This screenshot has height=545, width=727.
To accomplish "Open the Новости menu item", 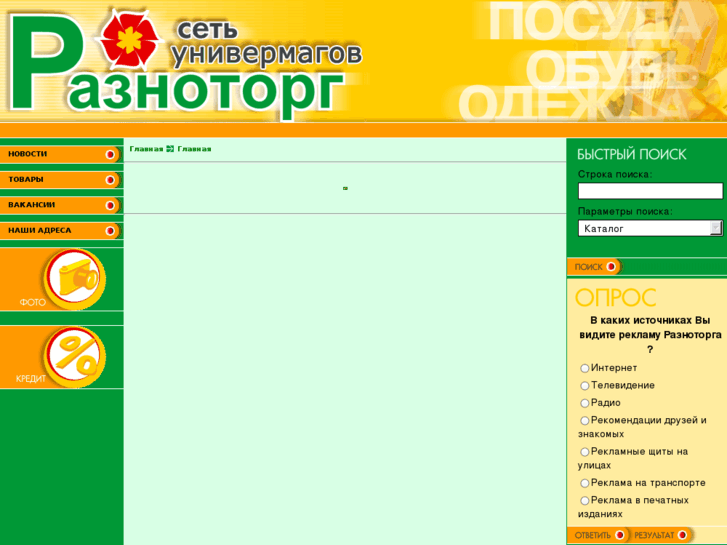I will [60, 154].
